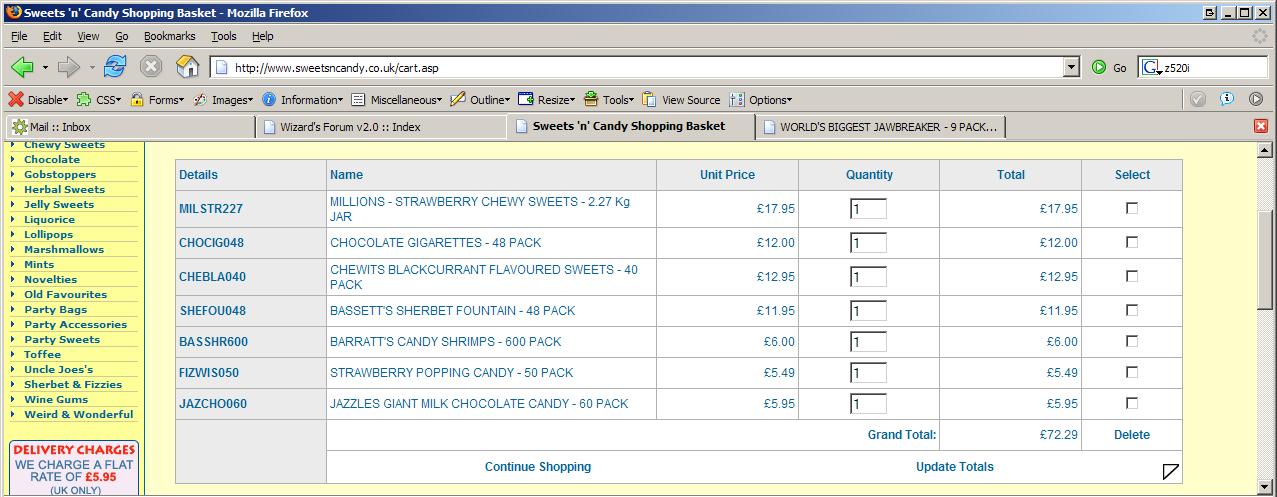1277x497 pixels.
Task: Click the grey arrow circle icon at developer toolbar end
Action: click(1256, 99)
